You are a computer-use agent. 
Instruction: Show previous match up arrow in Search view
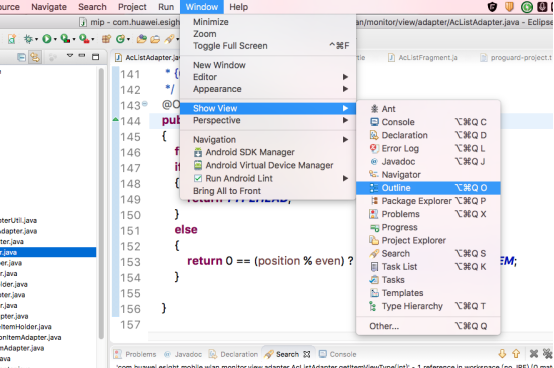(x=516, y=354)
